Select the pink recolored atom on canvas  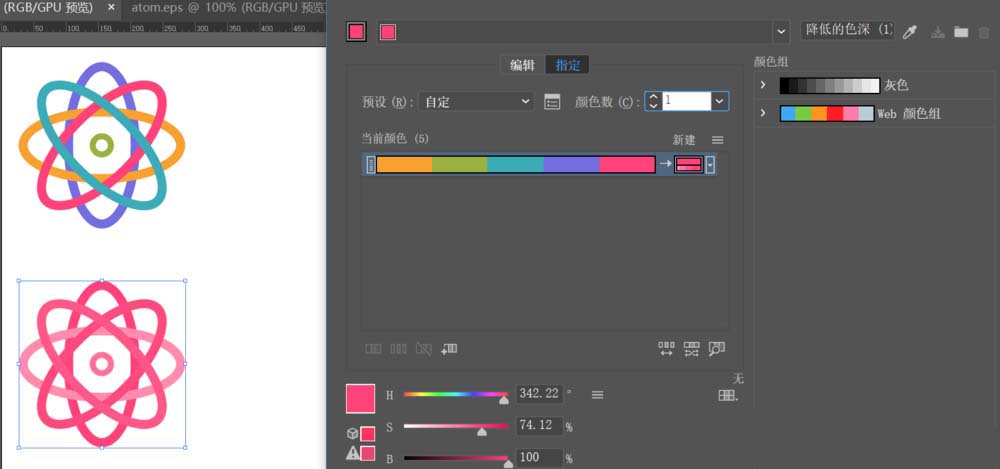[102, 364]
